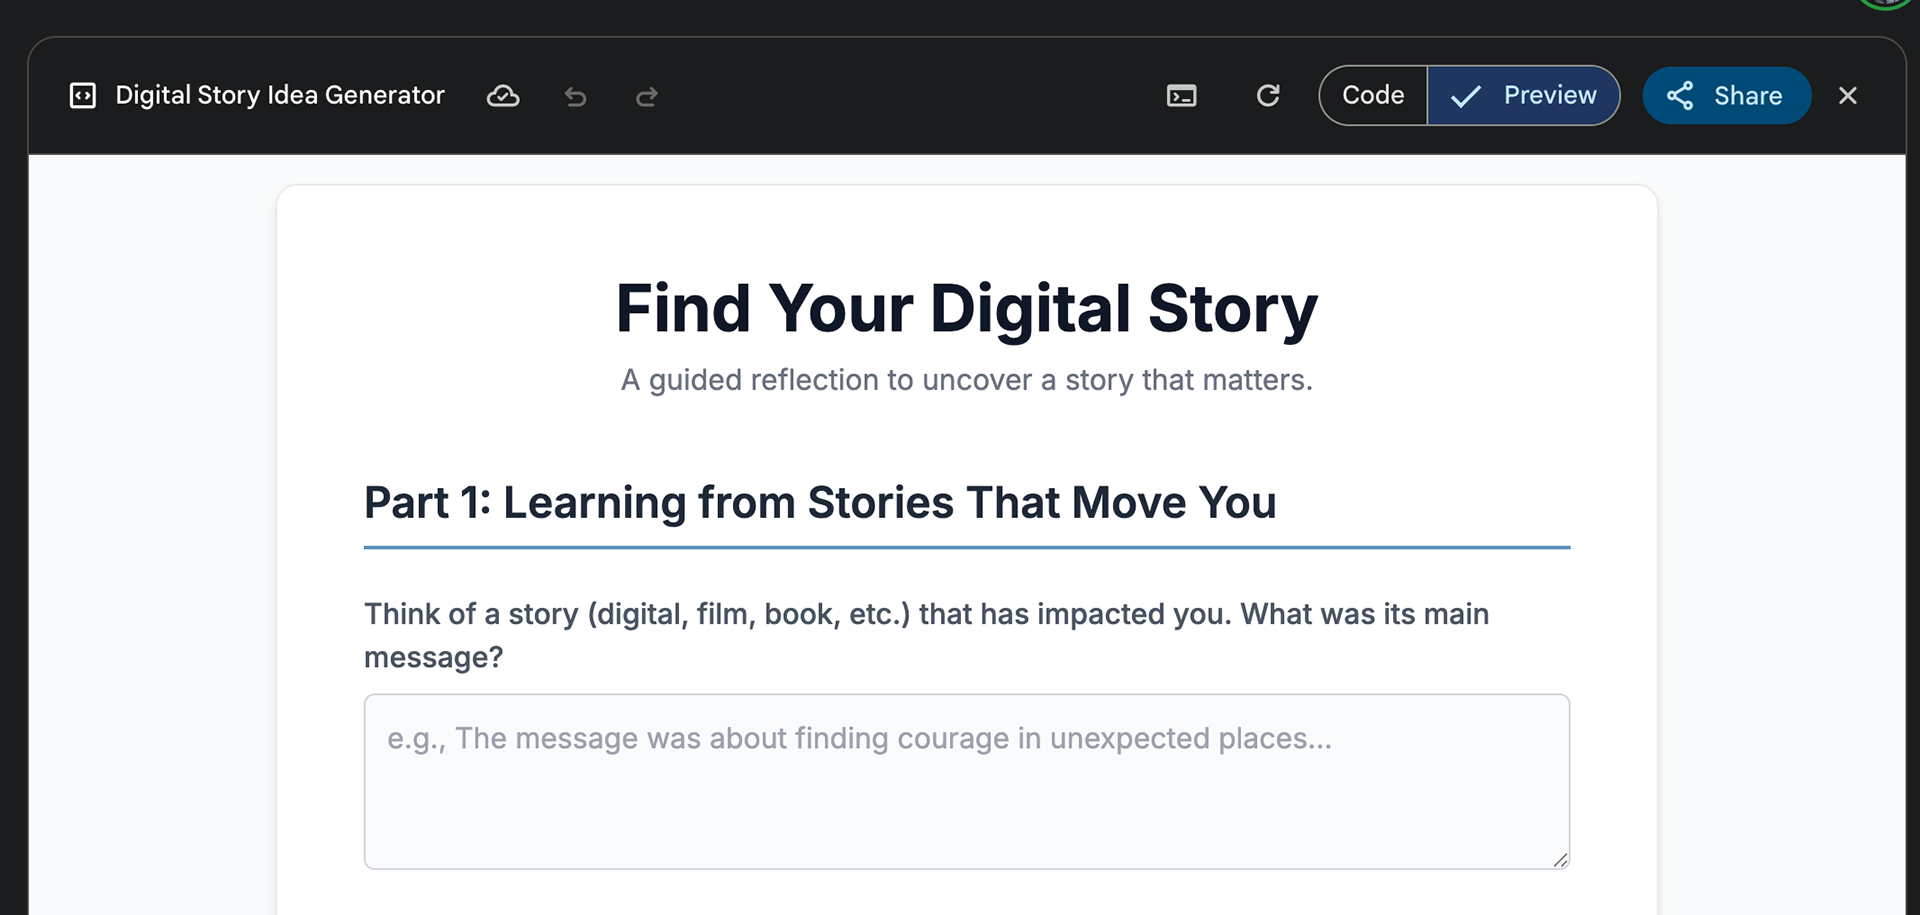Click the Part 1 section heading
This screenshot has width=1920, height=915.
(820, 502)
